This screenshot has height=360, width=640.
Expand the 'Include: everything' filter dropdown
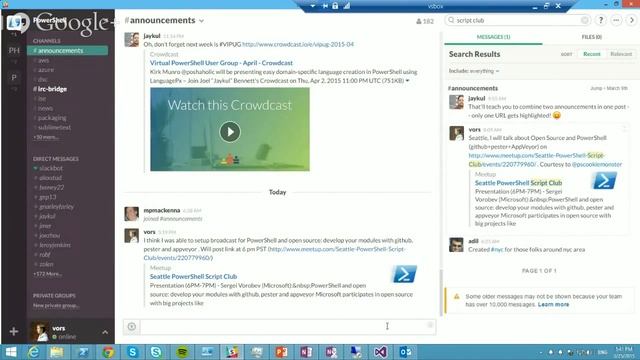[474, 71]
